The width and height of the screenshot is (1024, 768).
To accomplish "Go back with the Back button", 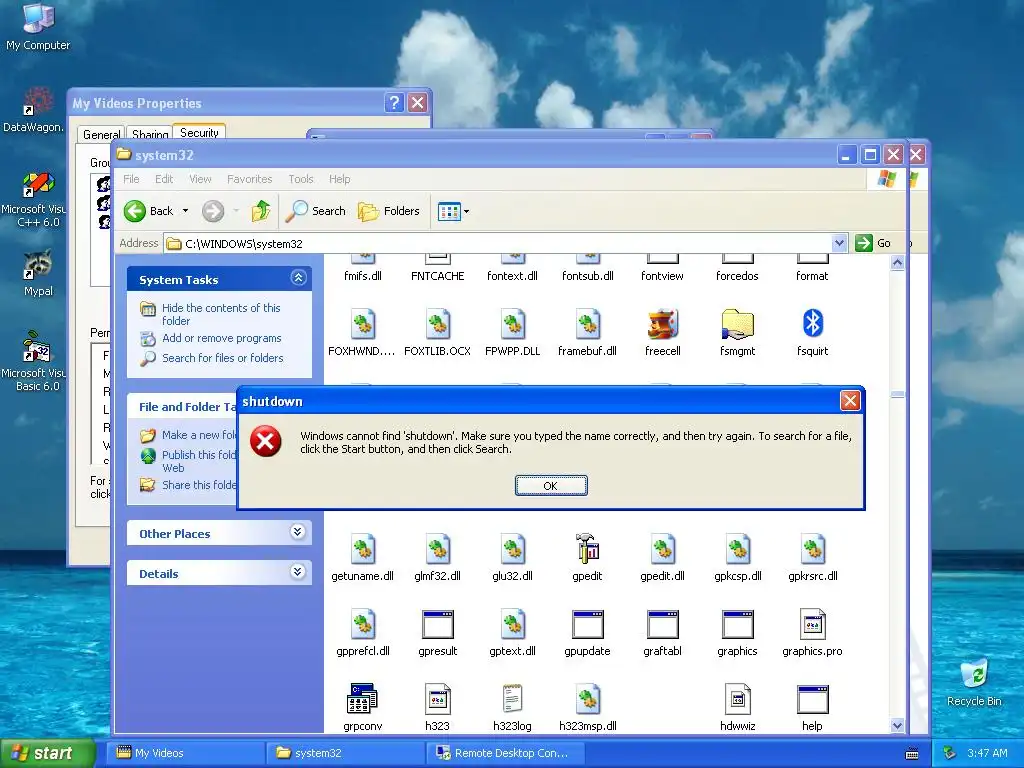I will click(x=149, y=211).
